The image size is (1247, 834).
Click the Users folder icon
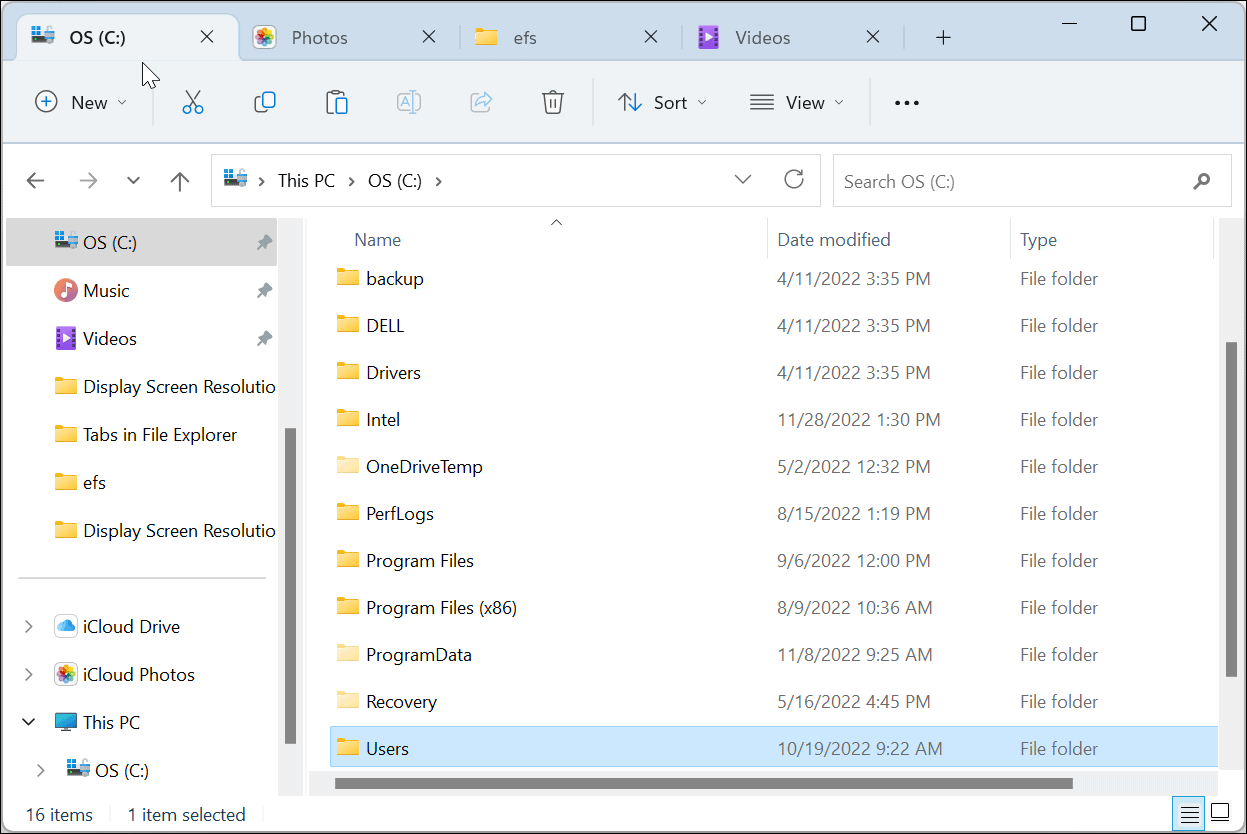(x=348, y=748)
